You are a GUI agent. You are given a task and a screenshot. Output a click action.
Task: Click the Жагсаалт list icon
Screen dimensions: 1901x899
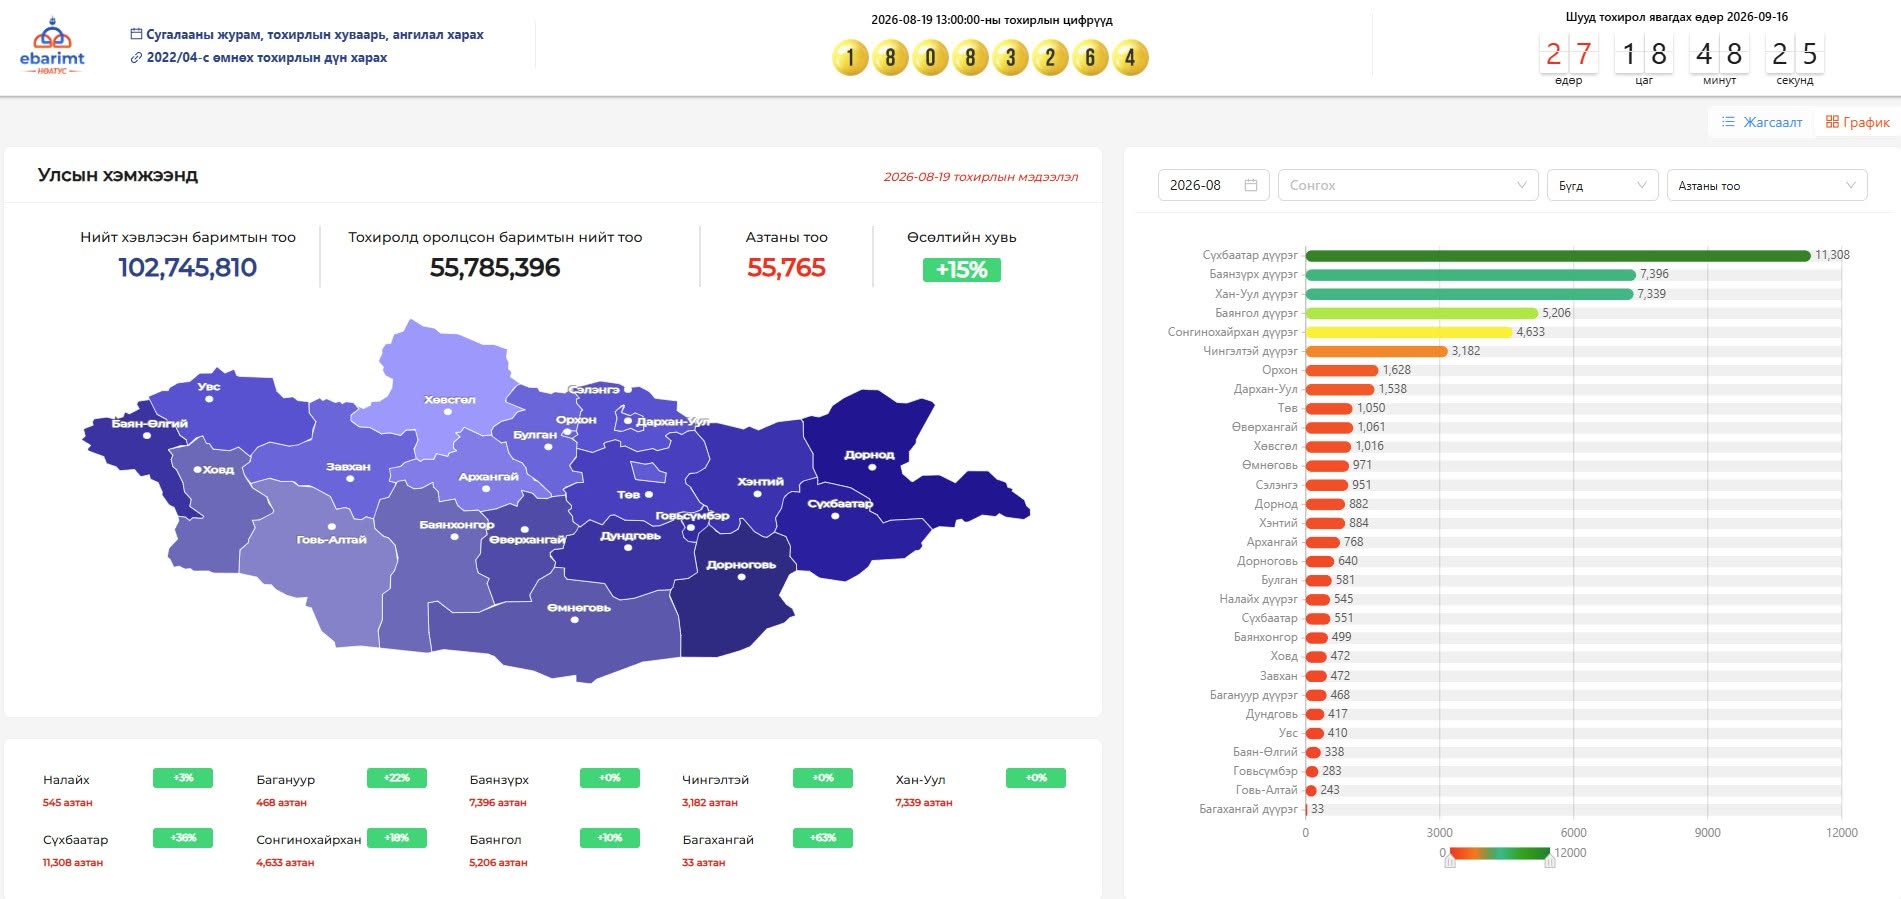tap(1728, 122)
